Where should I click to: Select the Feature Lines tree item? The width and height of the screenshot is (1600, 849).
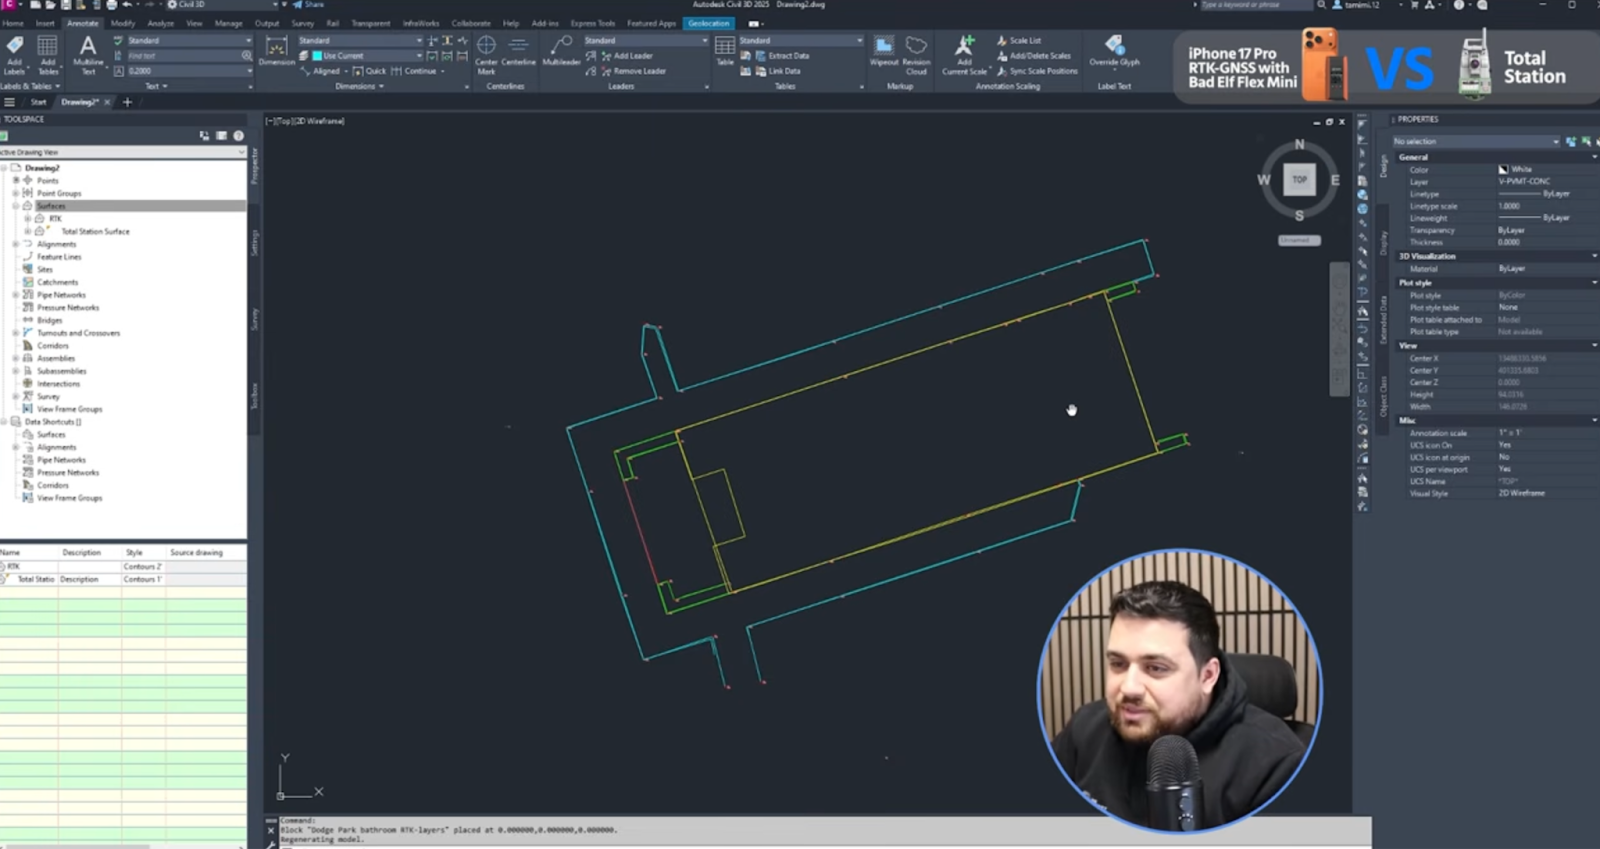click(x=59, y=257)
